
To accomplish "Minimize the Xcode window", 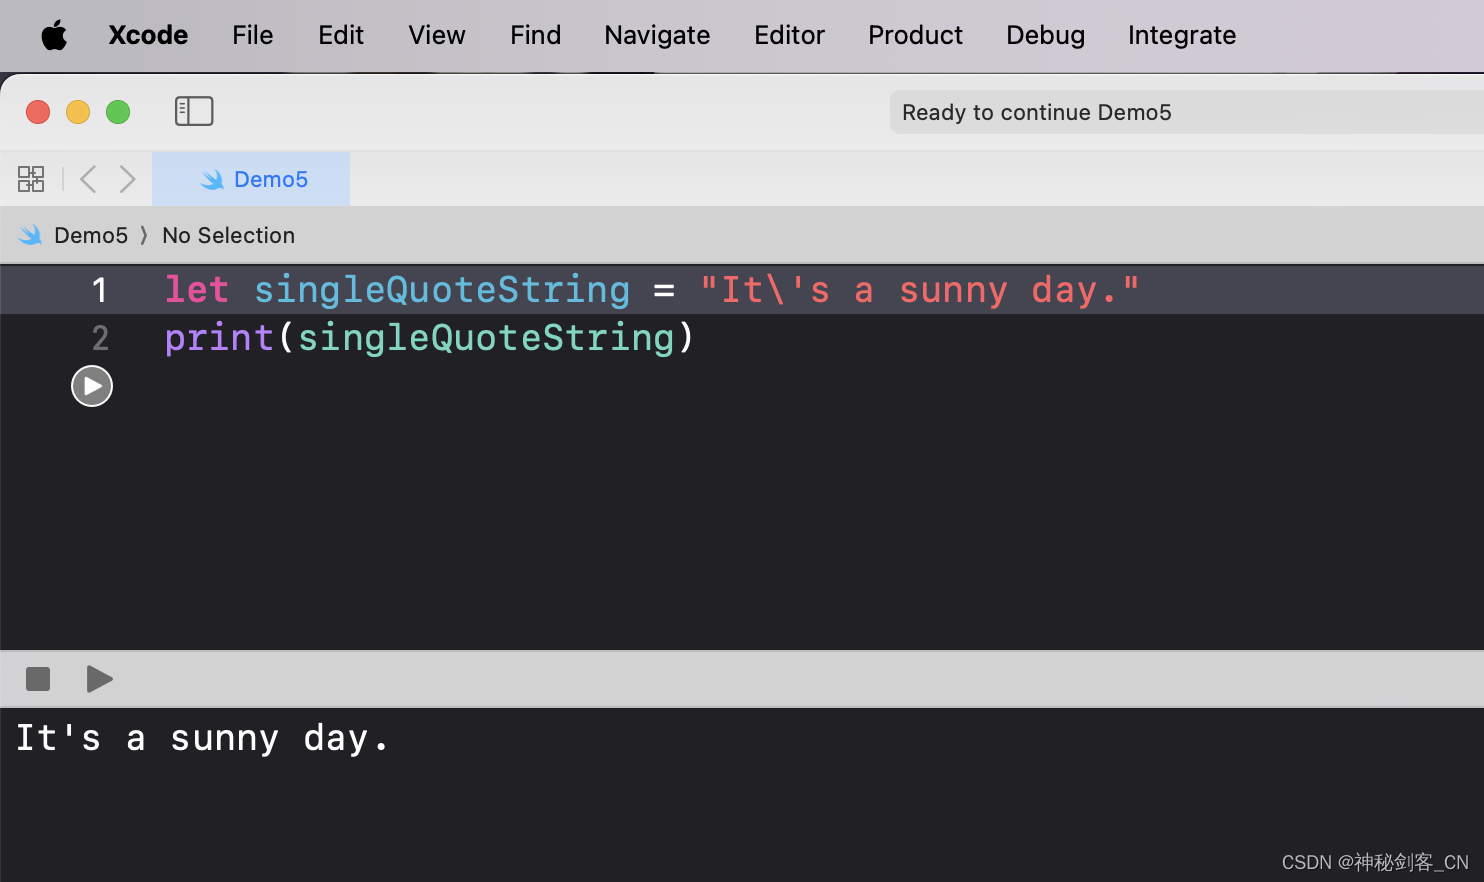I will [78, 112].
